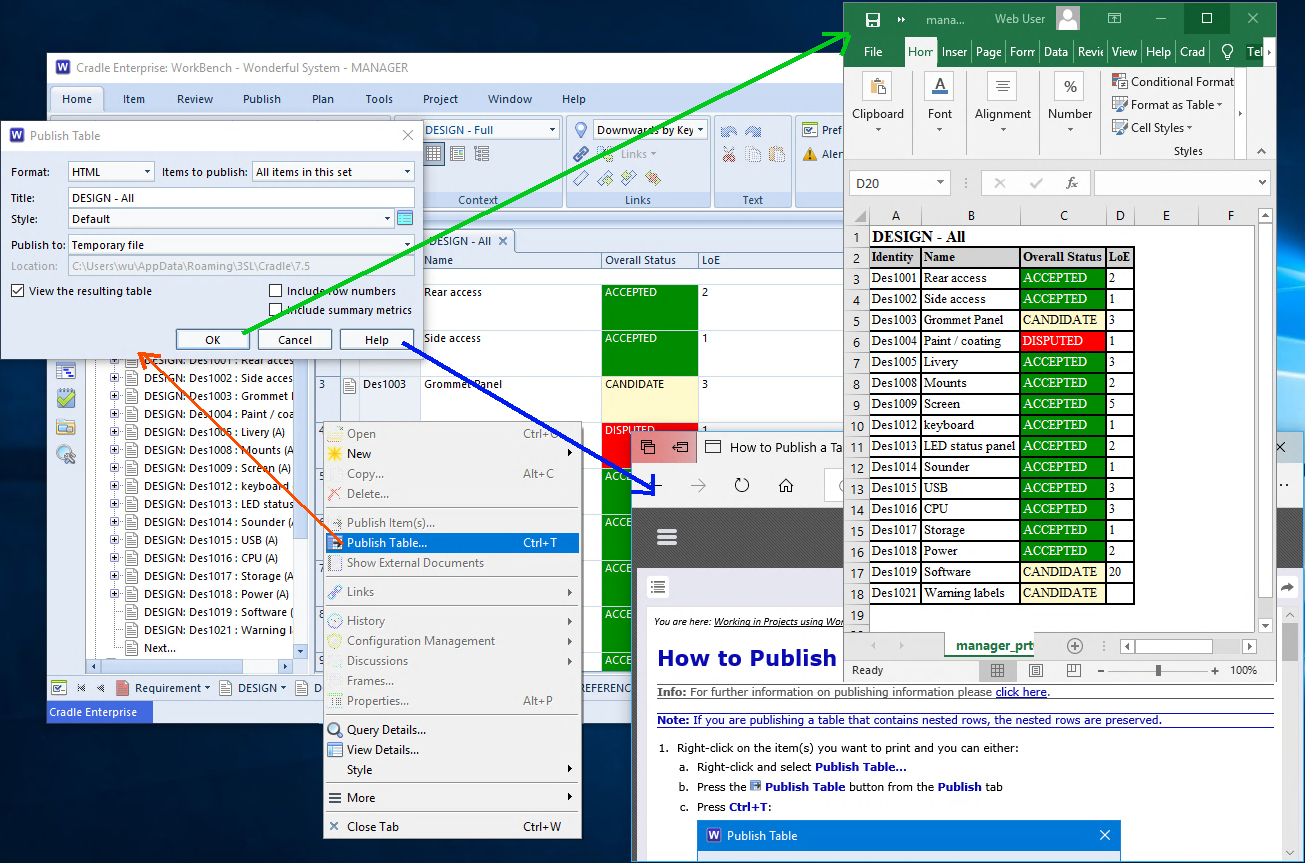The height and width of the screenshot is (863, 1305).
Task: Click the Excel zoom in plus button
Action: click(1215, 670)
